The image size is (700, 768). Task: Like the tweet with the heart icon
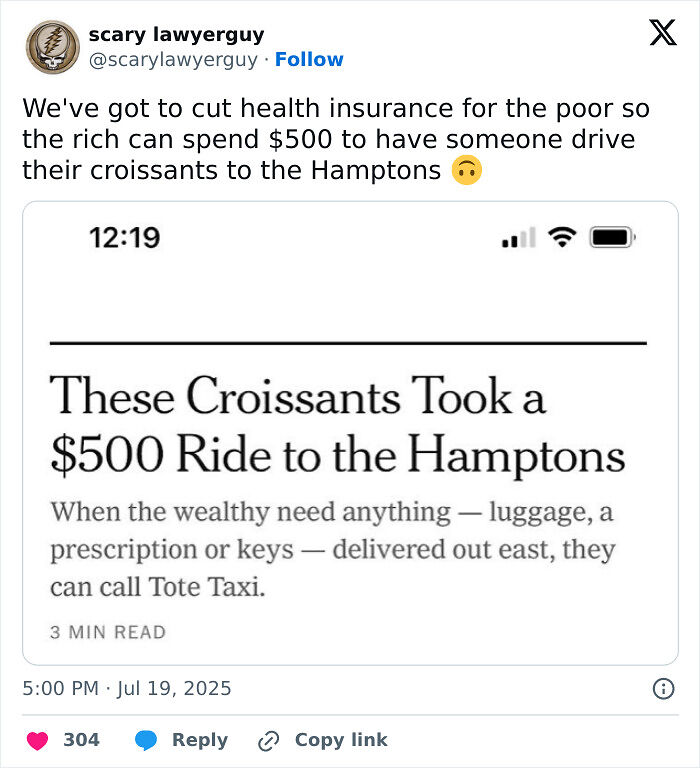pyautogui.click(x=37, y=740)
